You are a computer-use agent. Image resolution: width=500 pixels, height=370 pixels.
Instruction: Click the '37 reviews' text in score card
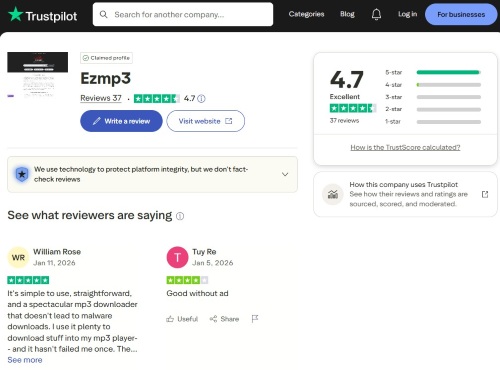point(344,120)
